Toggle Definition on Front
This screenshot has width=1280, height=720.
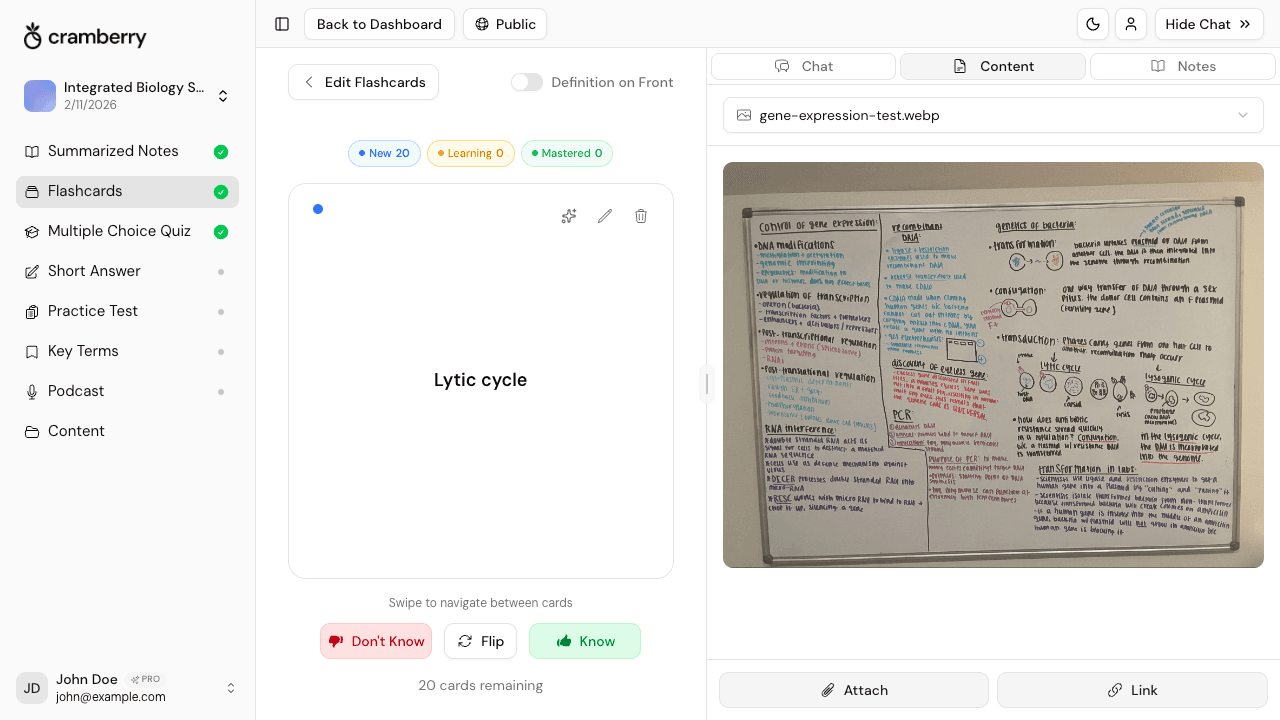pos(527,82)
